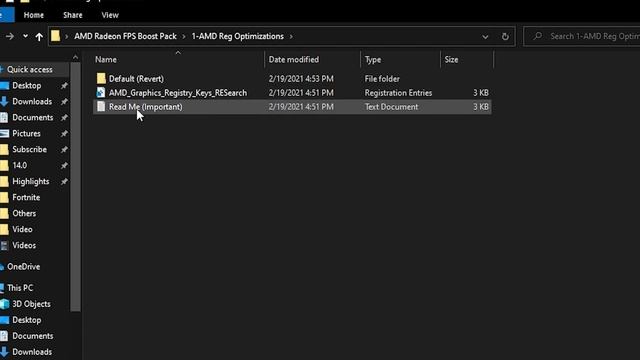Click the Up one level arrow icon
Screen dimensions: 640x360
(39, 37)
